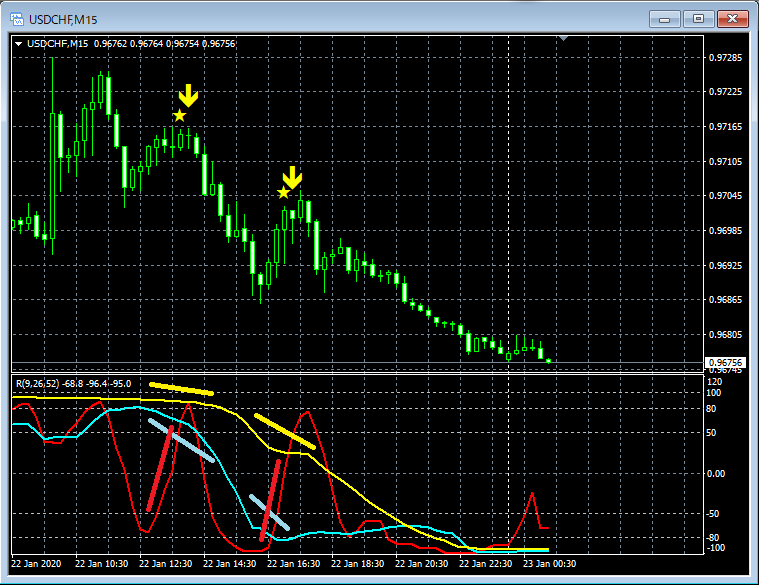Click price scale label 0.96985
Screen dimensions: 759x585
tap(725, 231)
